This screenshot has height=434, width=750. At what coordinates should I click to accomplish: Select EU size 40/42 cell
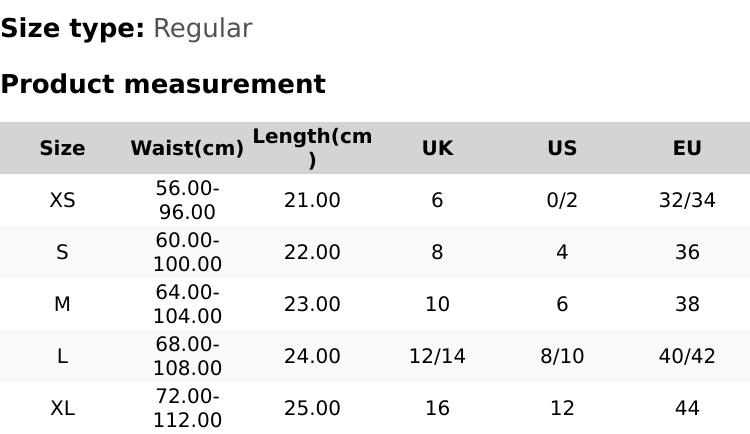pyautogui.click(x=687, y=356)
